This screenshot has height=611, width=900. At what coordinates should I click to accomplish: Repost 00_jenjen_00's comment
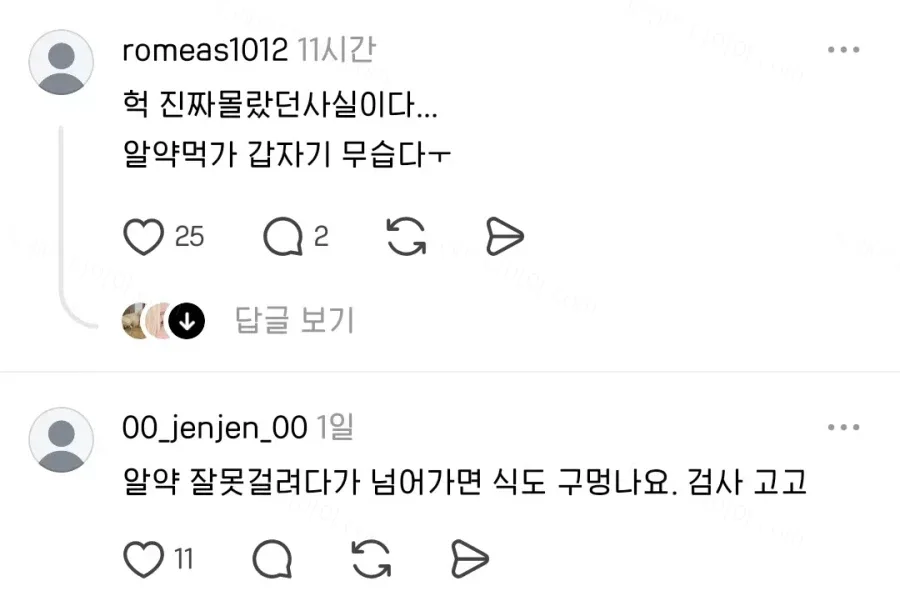(371, 559)
